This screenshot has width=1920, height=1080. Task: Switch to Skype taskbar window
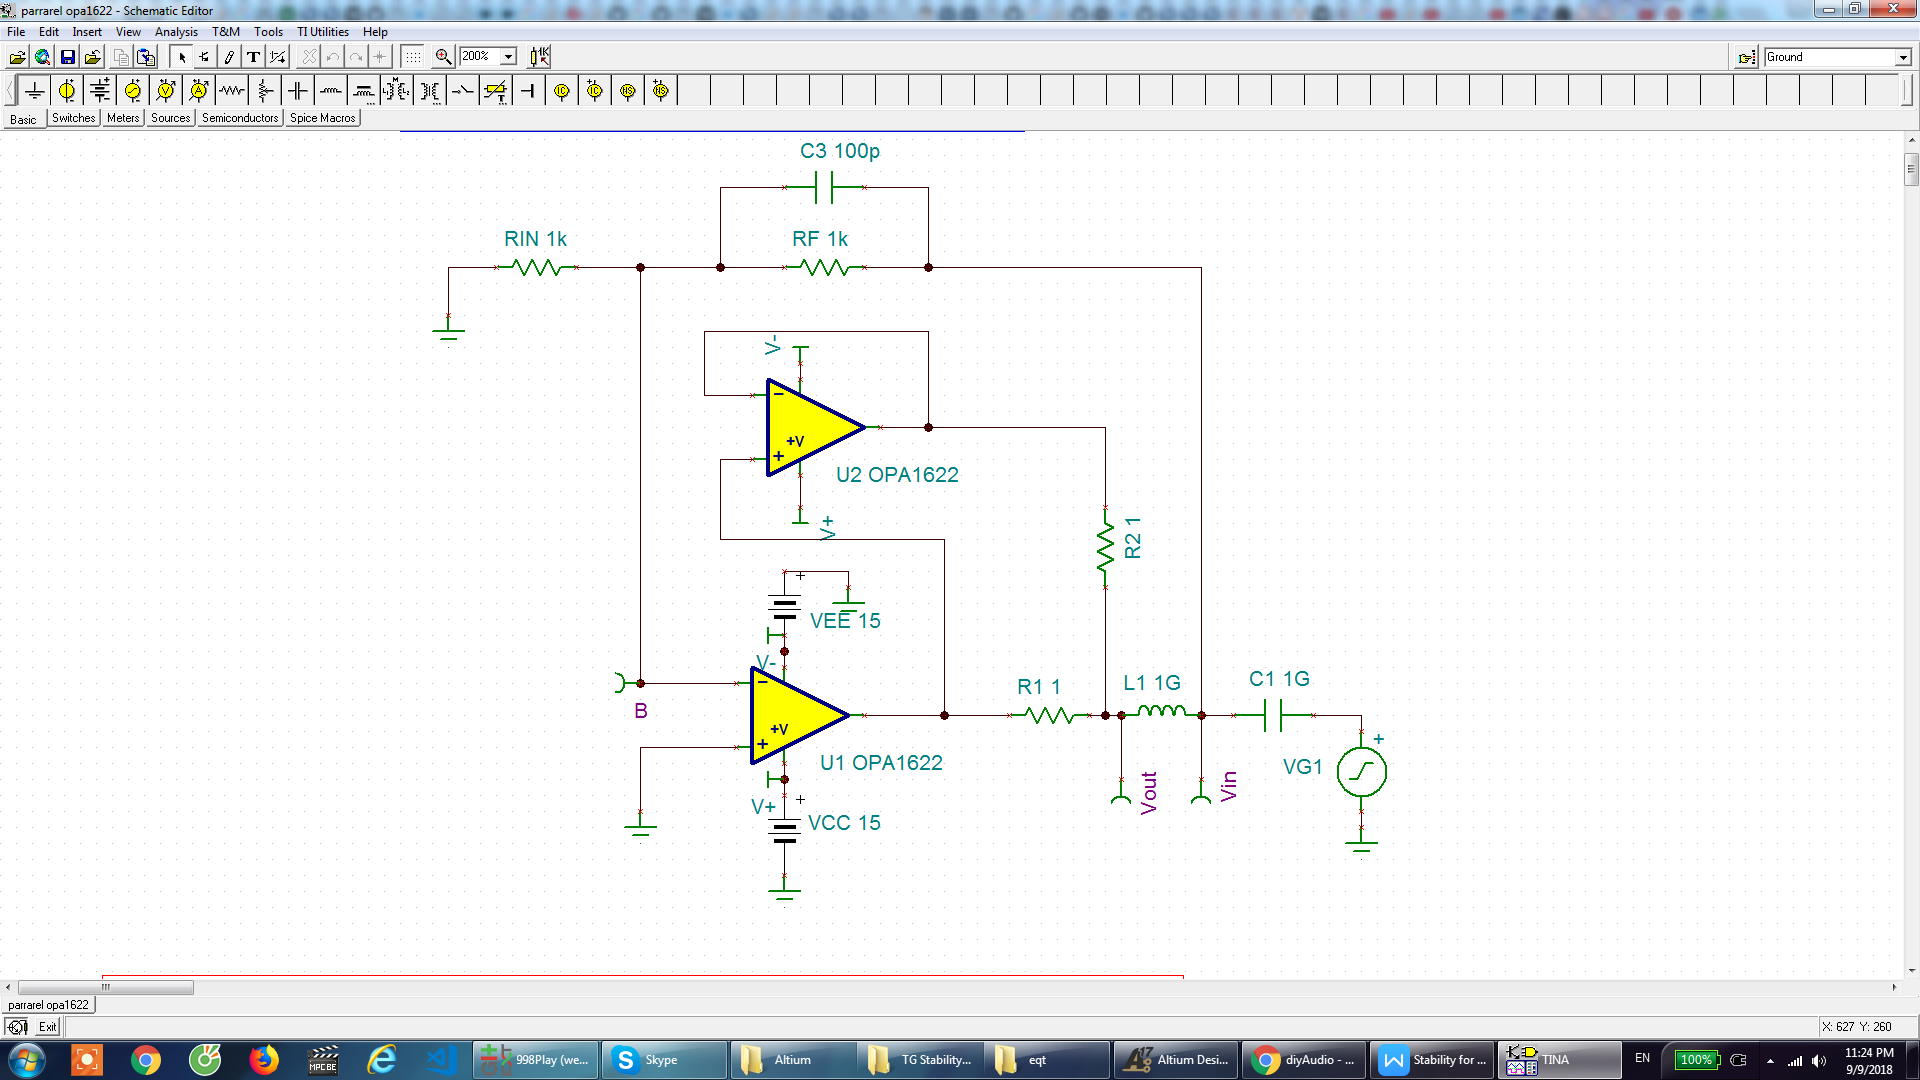(x=664, y=1060)
